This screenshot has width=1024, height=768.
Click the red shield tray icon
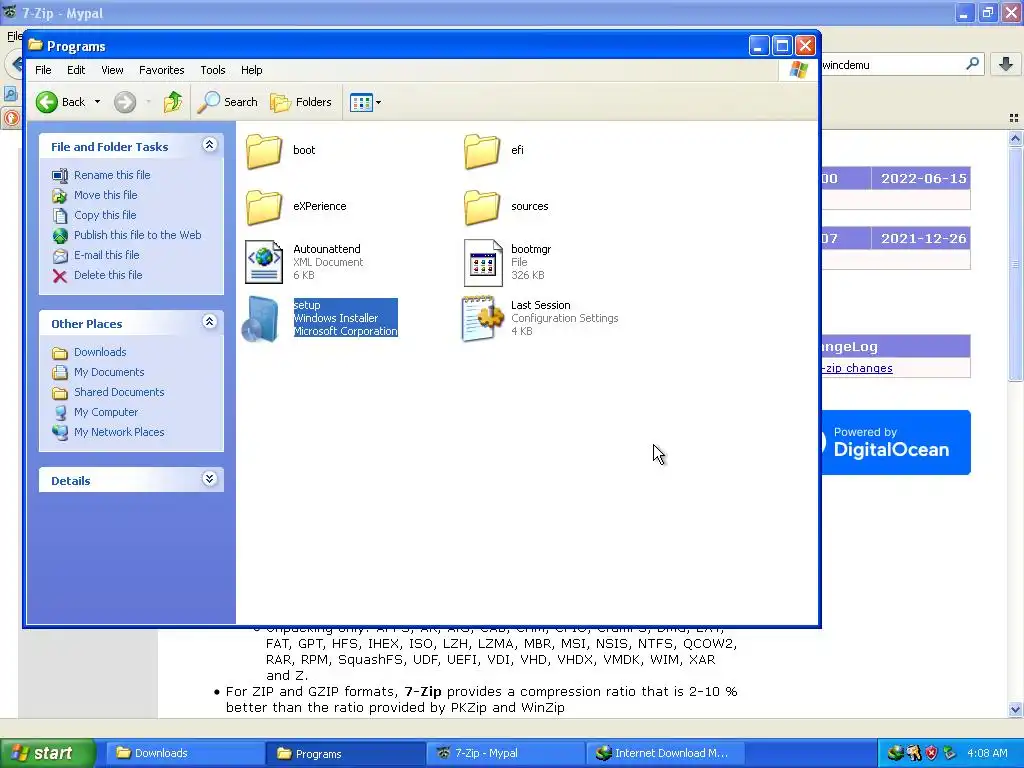pyautogui.click(x=931, y=753)
